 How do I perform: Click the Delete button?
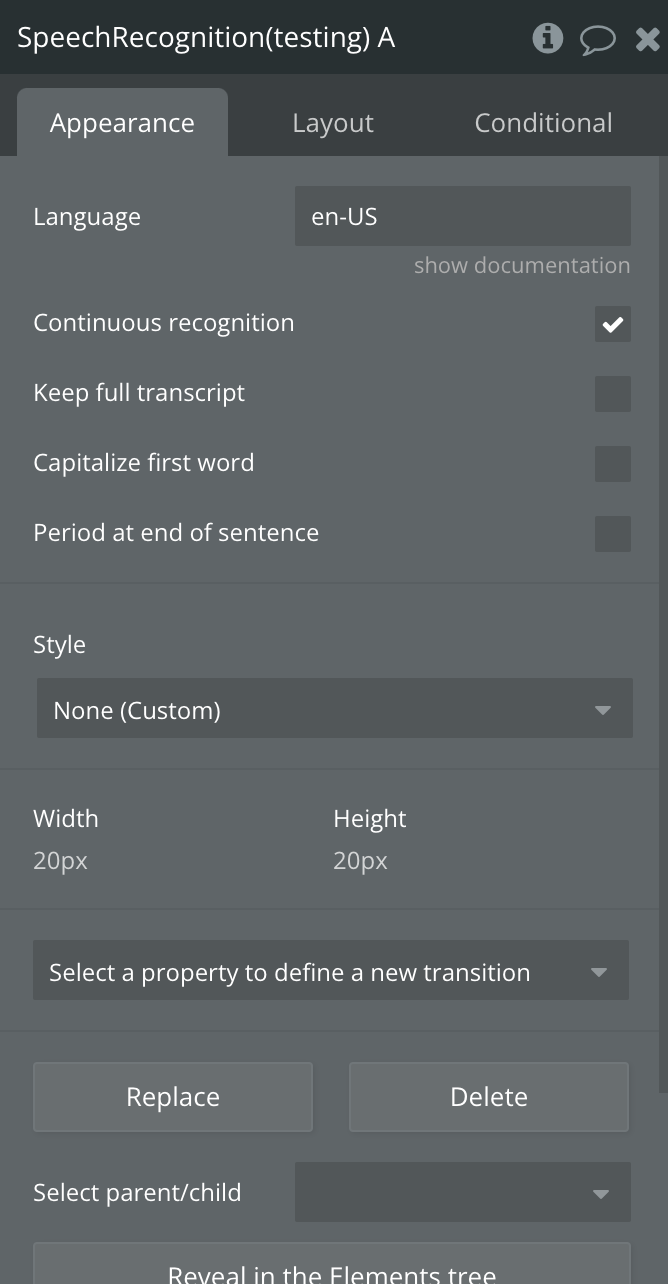click(488, 1097)
